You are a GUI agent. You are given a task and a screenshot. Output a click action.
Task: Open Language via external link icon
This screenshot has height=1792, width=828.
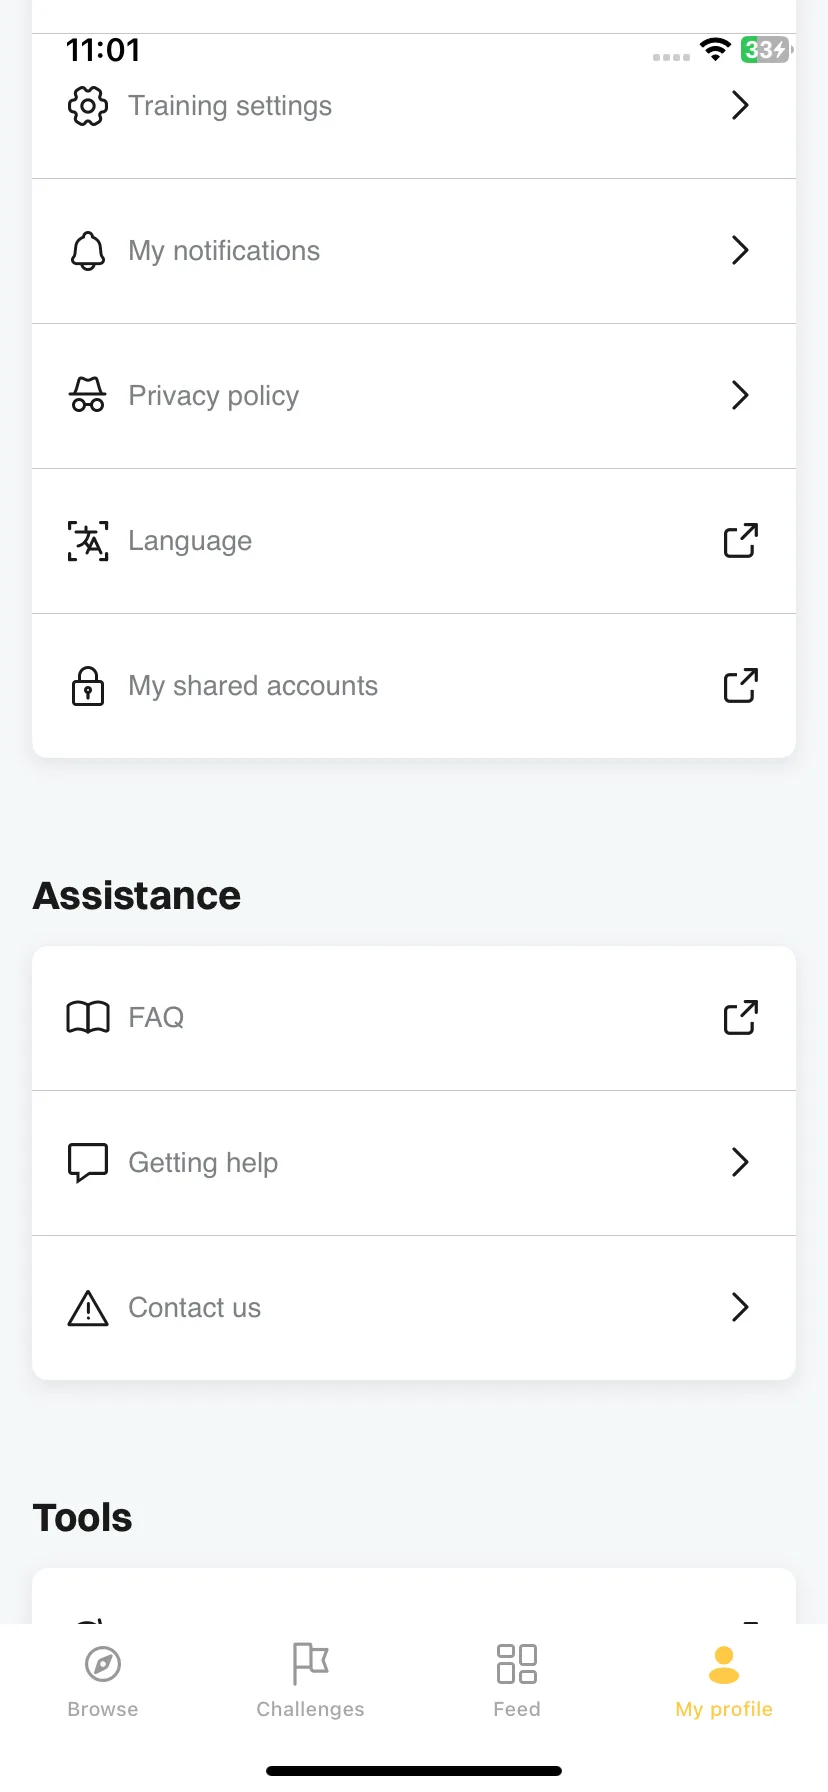pyautogui.click(x=741, y=541)
